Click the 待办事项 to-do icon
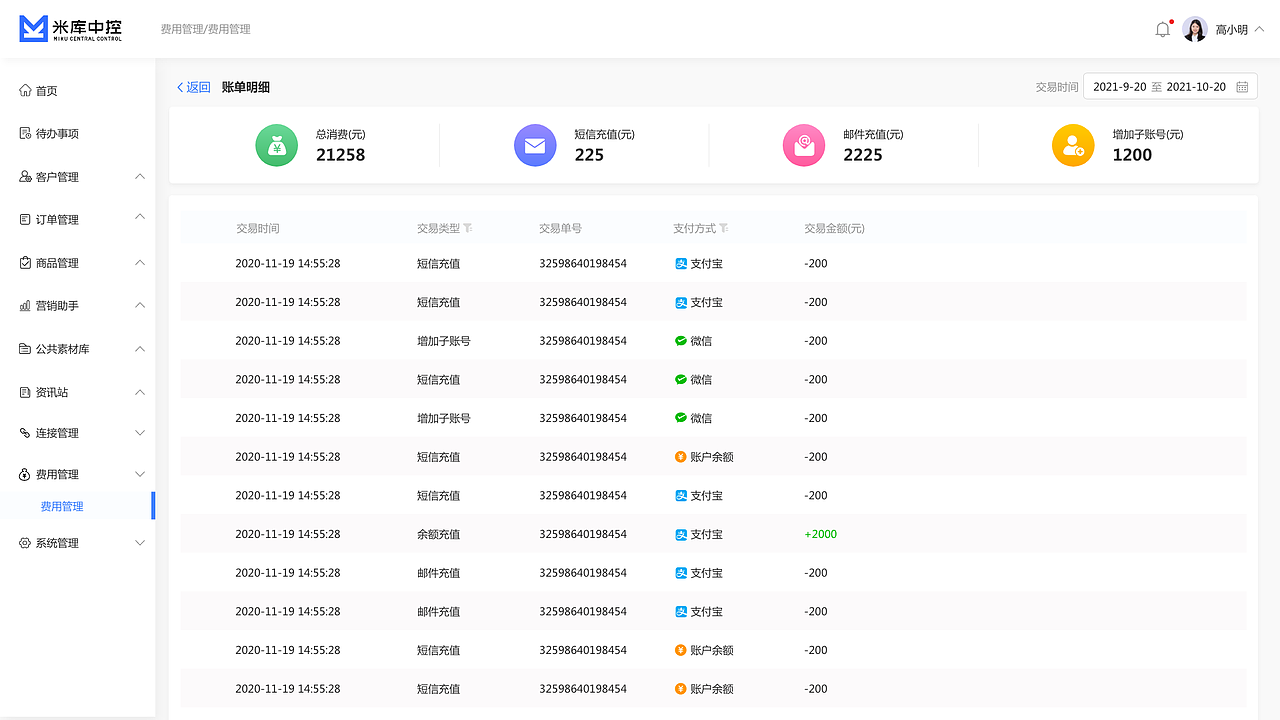This screenshot has height=720, width=1280. click(x=25, y=134)
